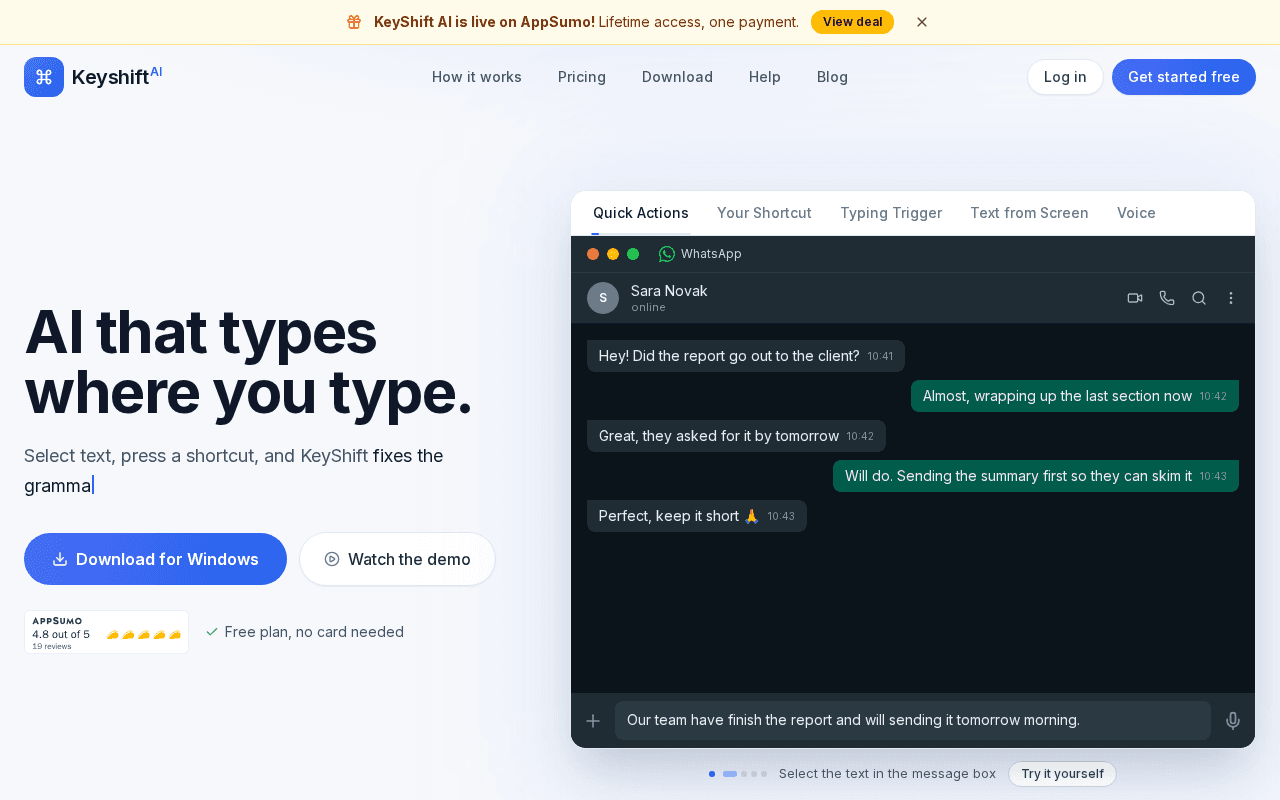Click the message box text field
This screenshot has height=800, width=1280.
click(x=913, y=720)
